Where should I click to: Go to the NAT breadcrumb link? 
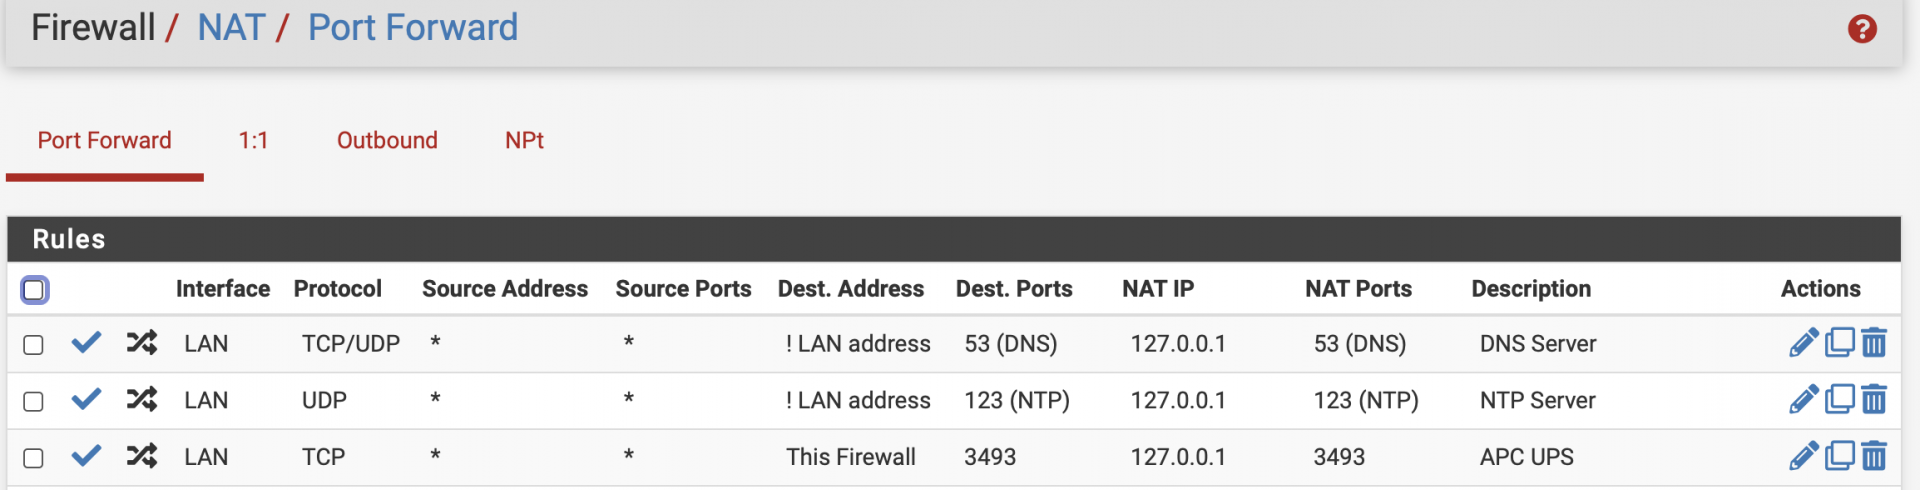point(231,28)
